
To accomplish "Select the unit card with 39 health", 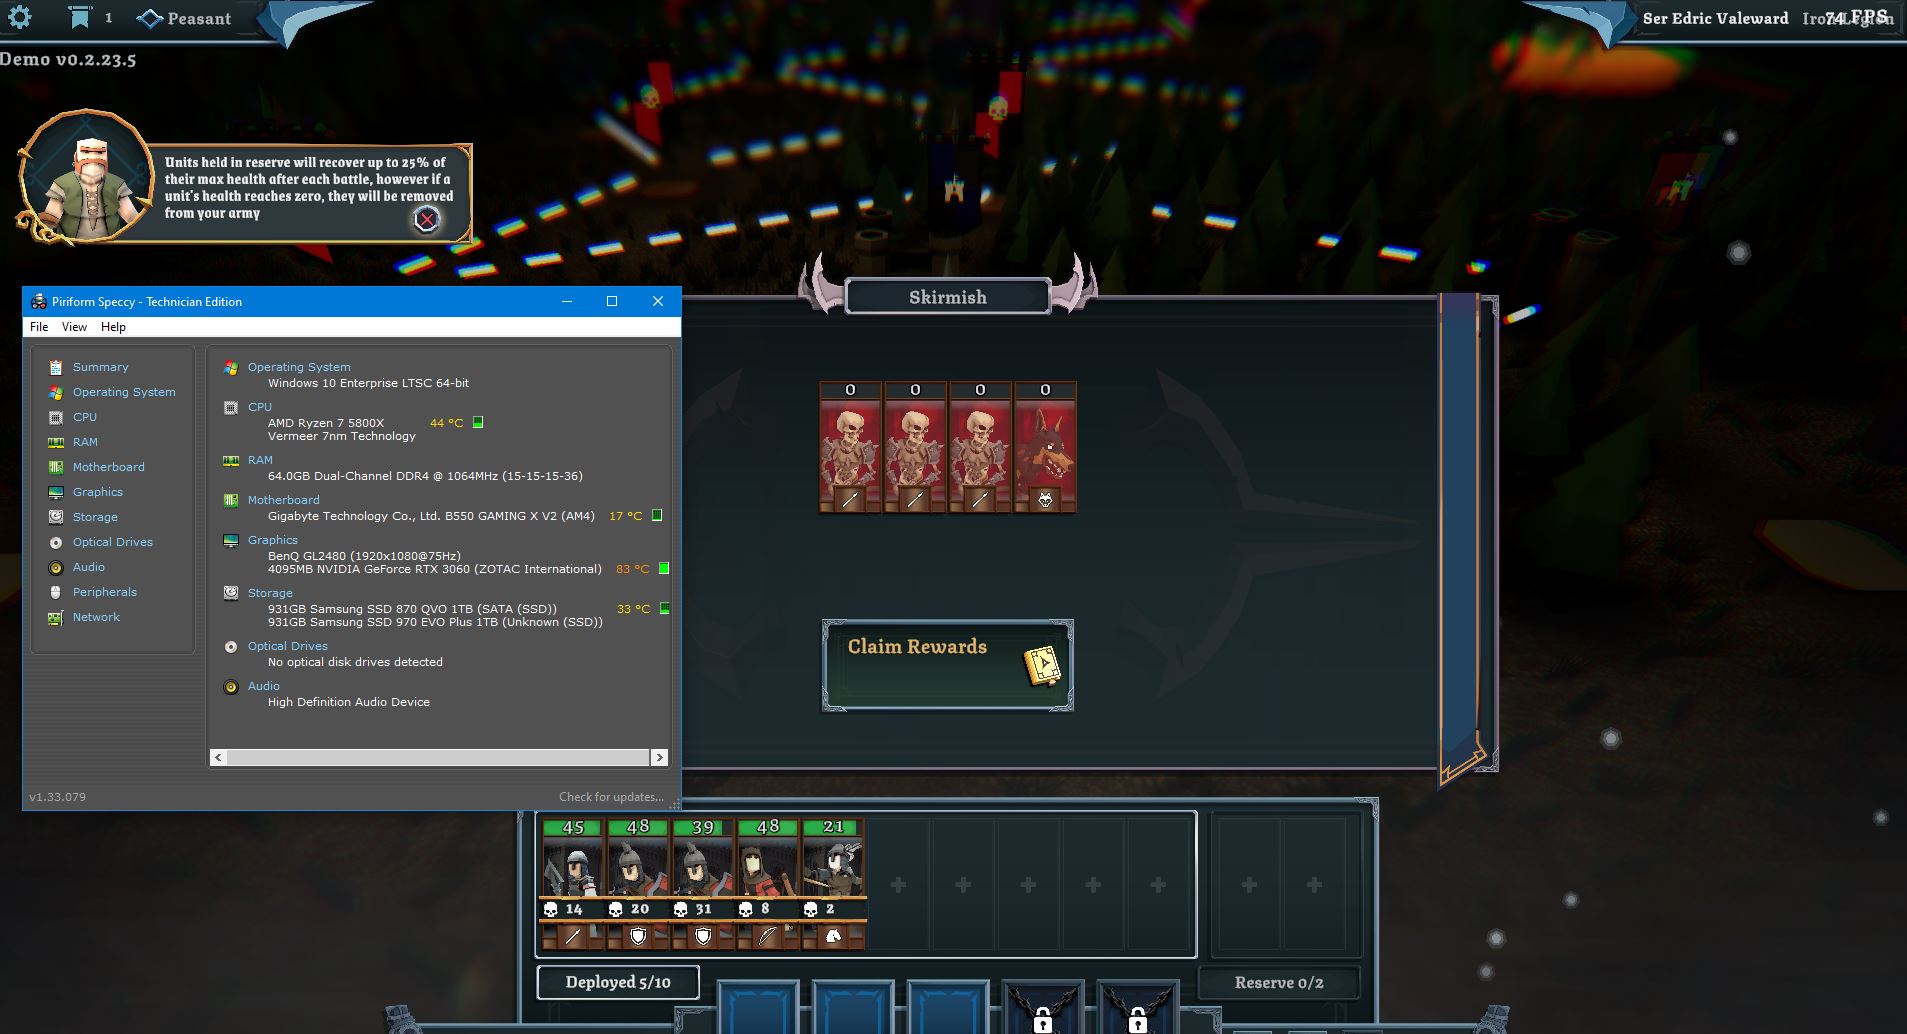I will click(x=703, y=883).
